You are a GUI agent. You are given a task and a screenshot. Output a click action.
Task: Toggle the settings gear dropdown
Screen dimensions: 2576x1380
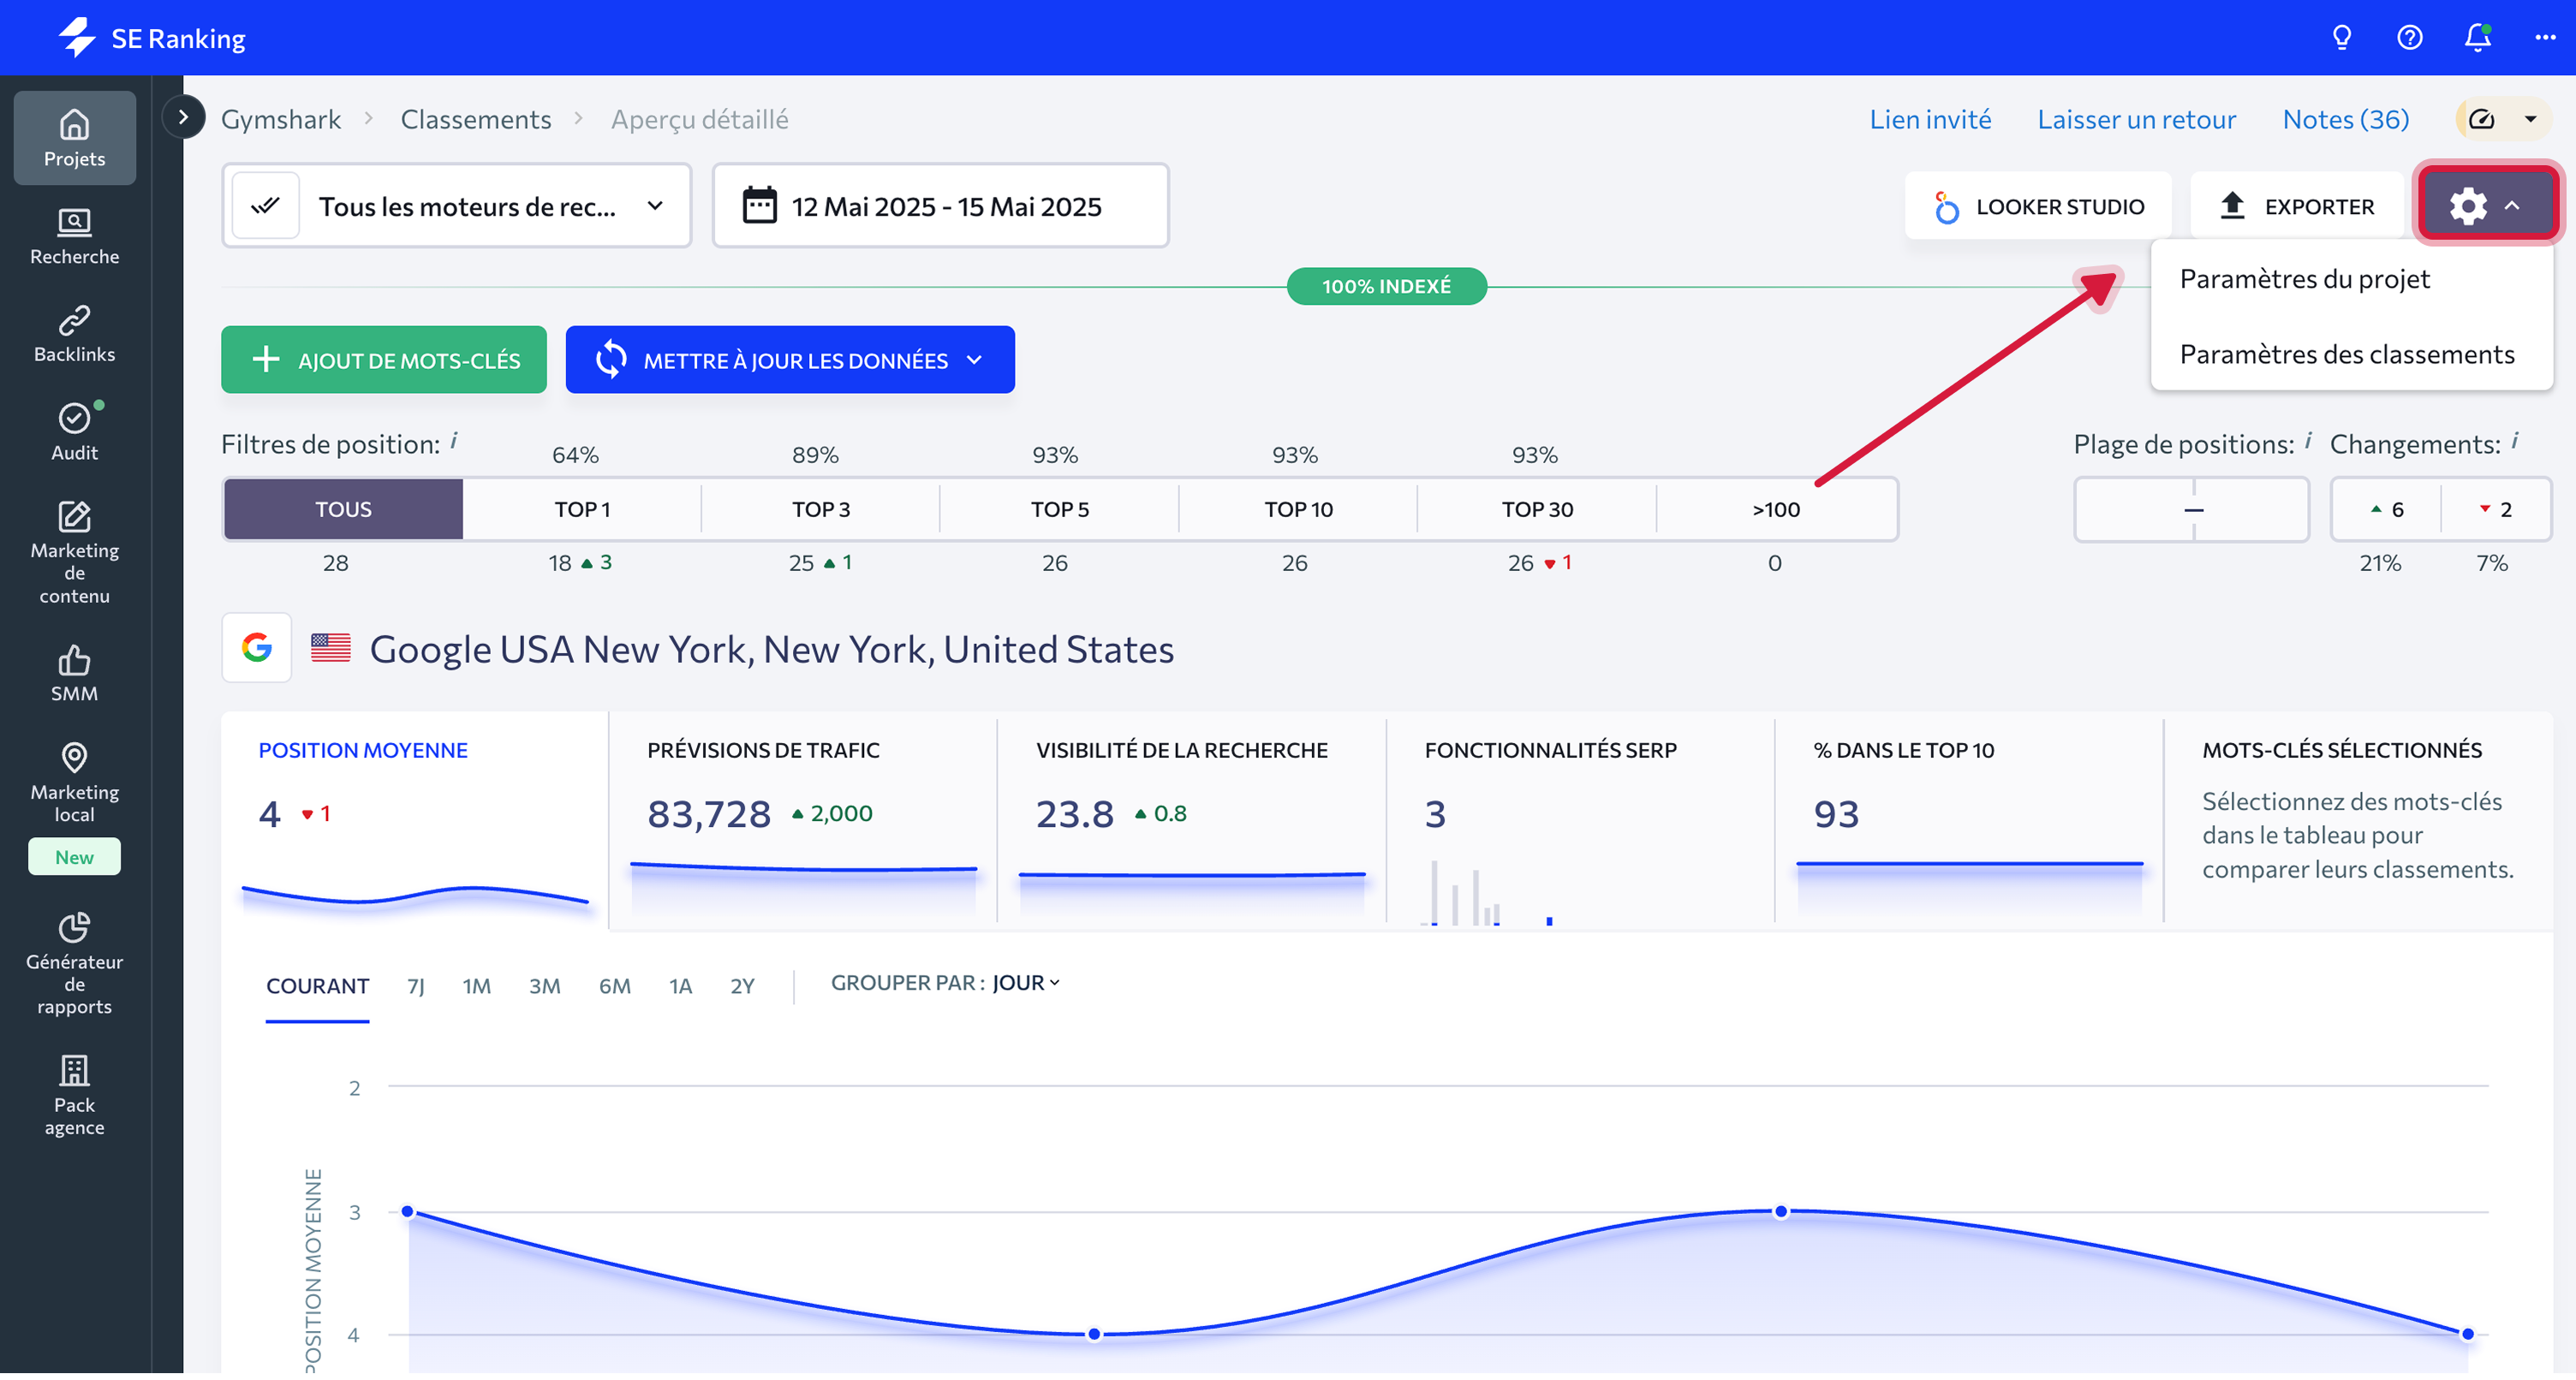click(x=2486, y=206)
